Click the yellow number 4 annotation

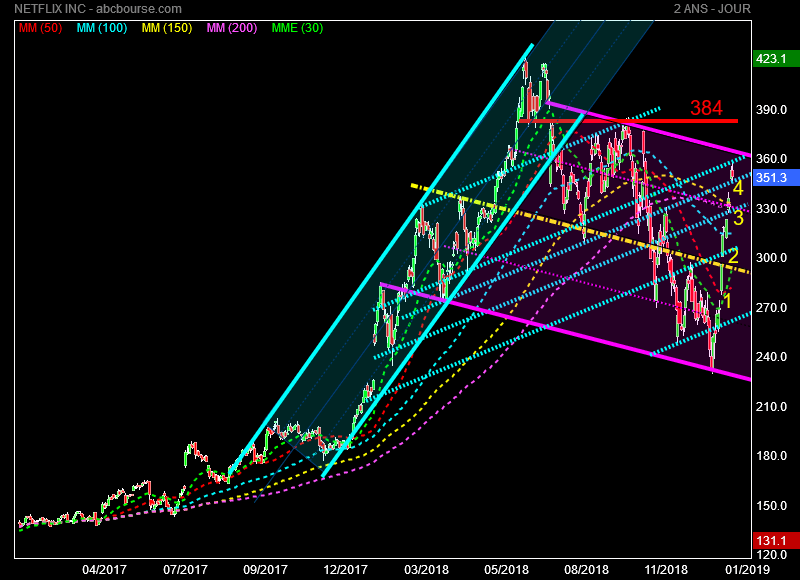coord(738,189)
